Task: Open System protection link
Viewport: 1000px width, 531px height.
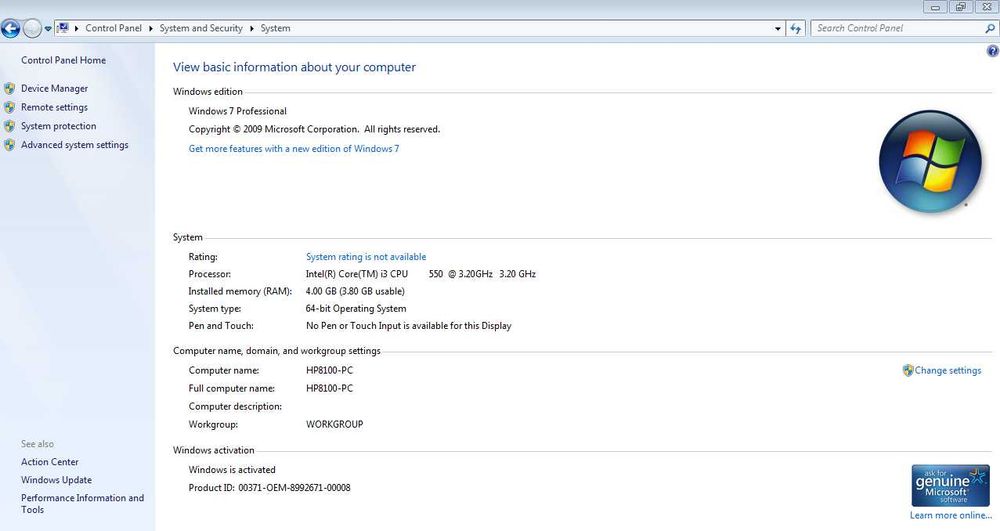Action: tap(59, 126)
